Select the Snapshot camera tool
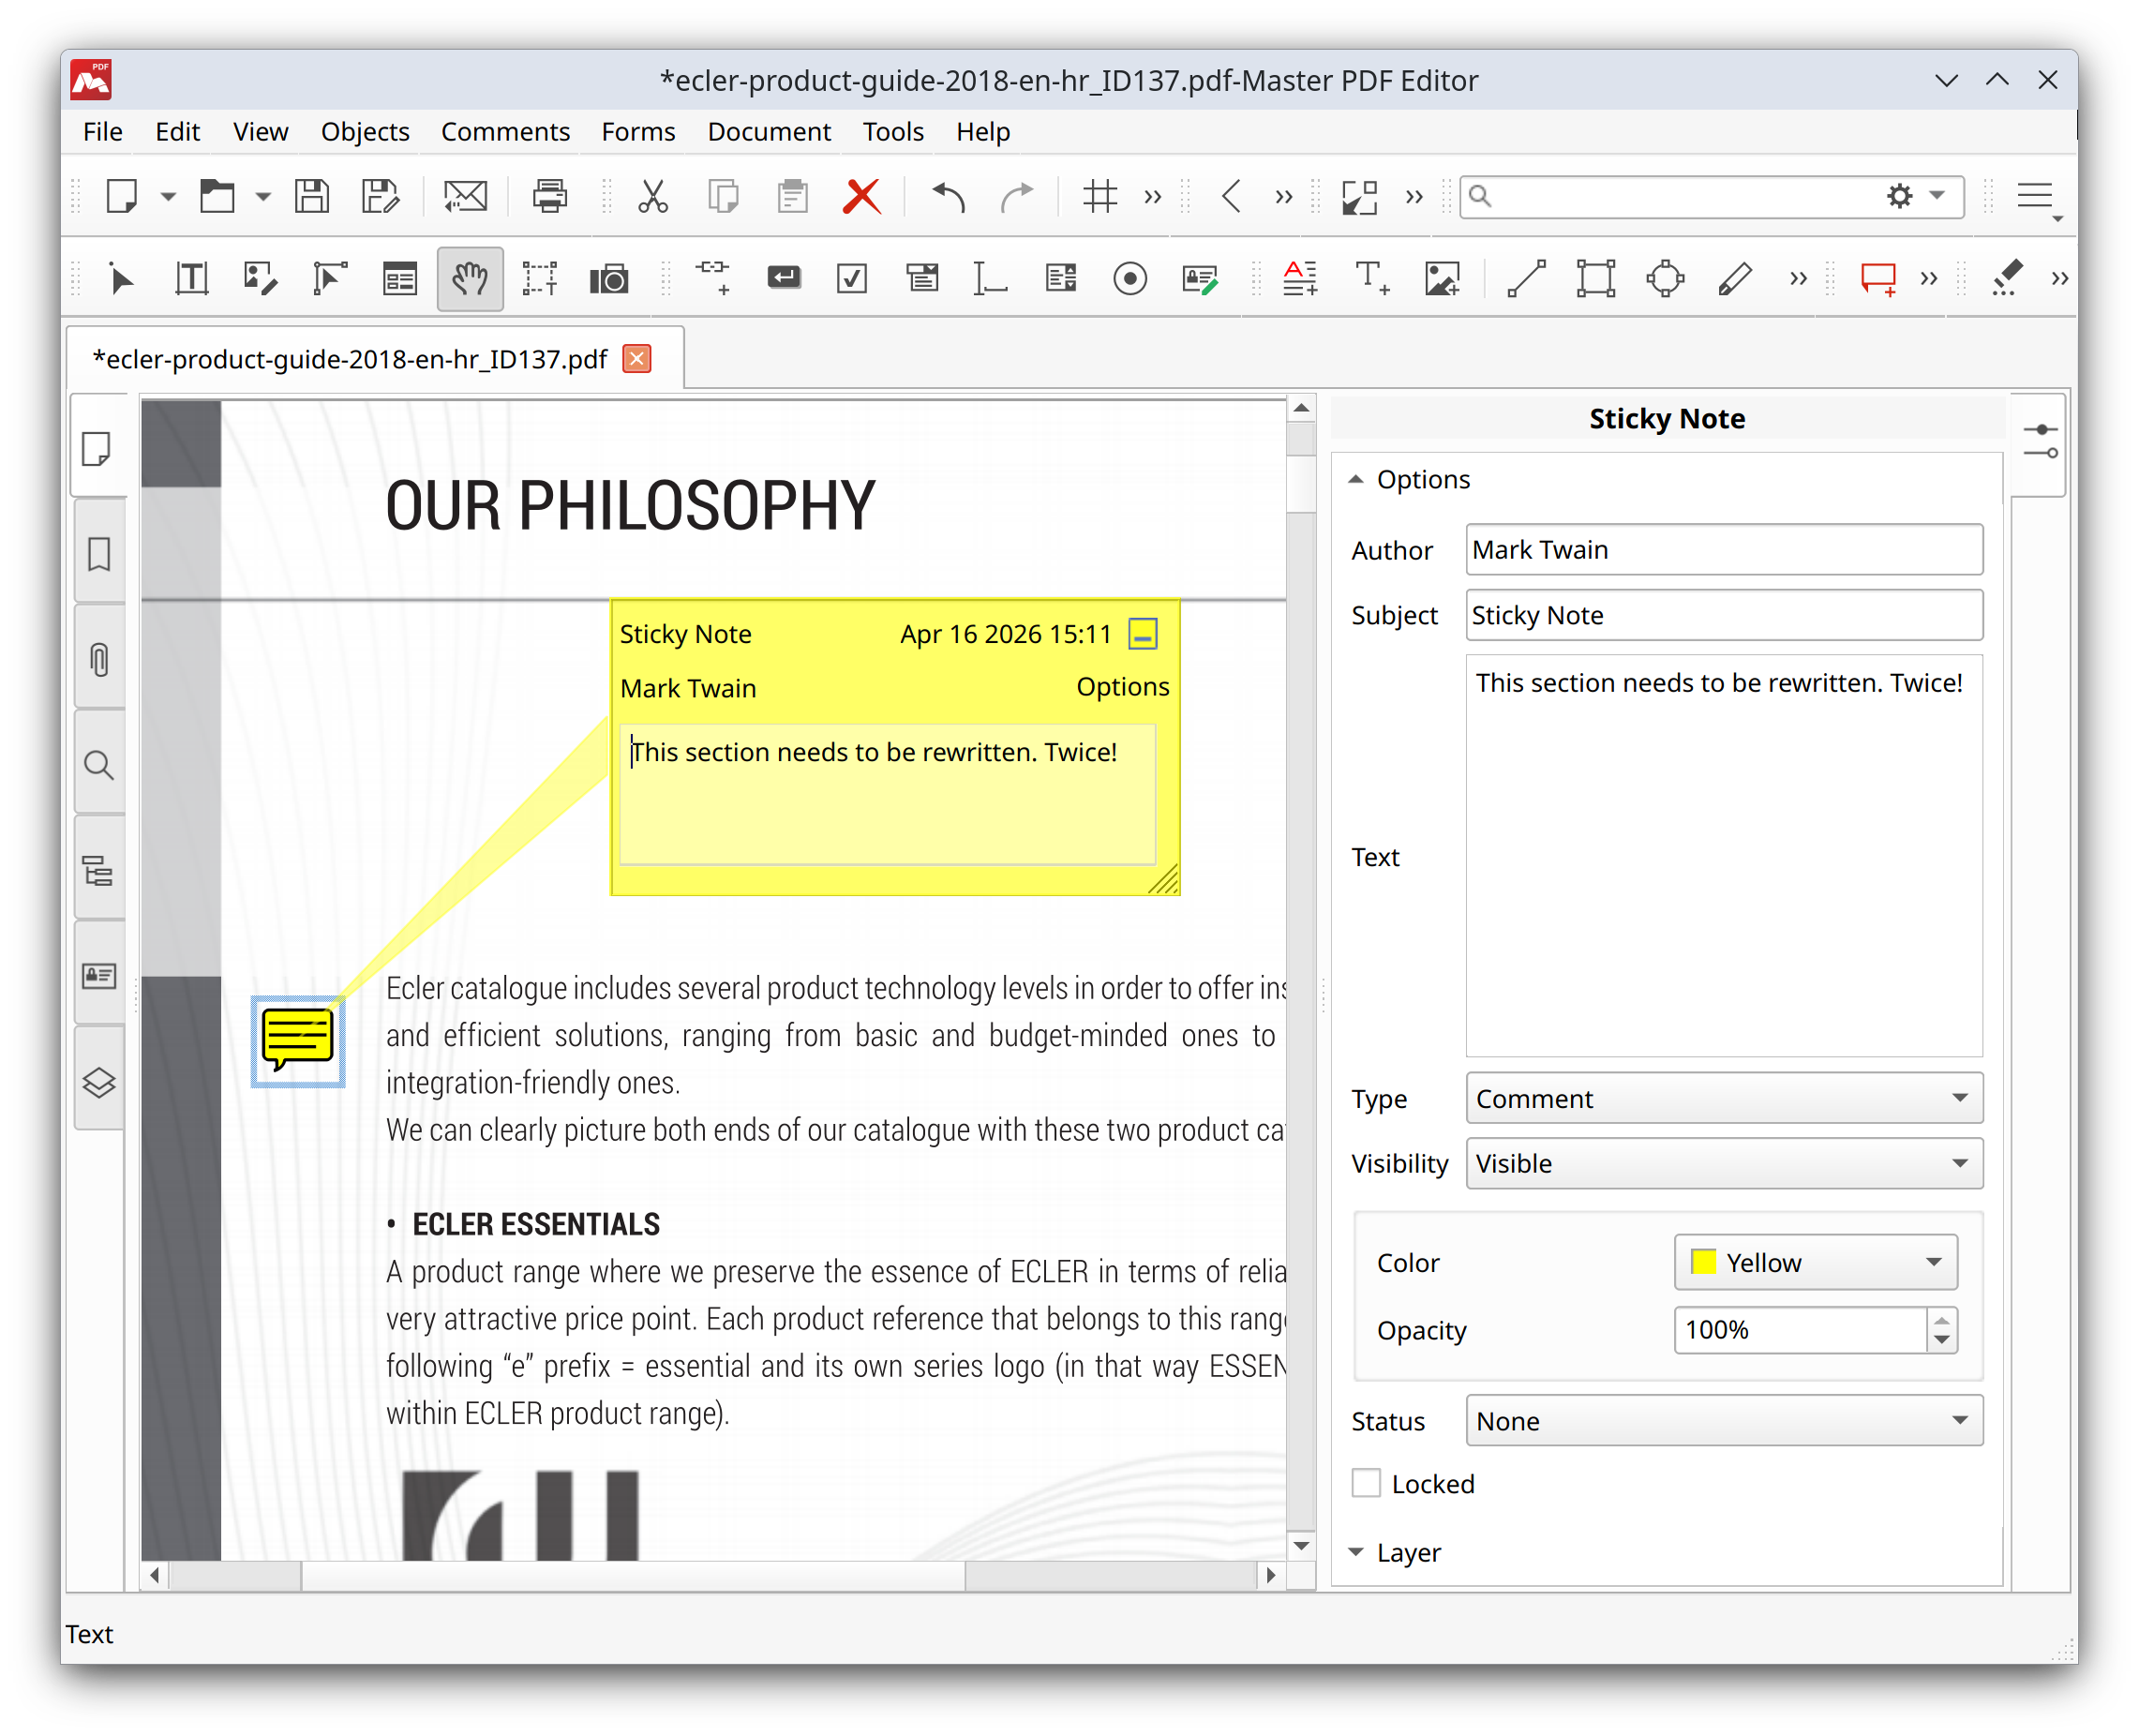 (610, 278)
